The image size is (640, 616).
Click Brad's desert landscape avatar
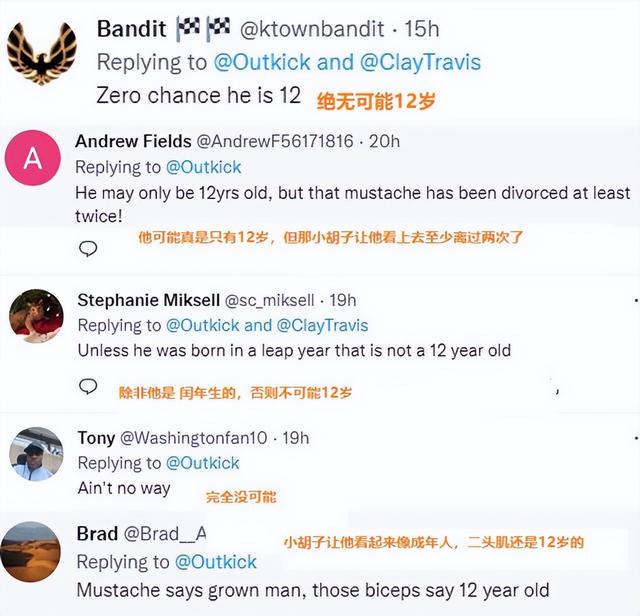click(34, 552)
